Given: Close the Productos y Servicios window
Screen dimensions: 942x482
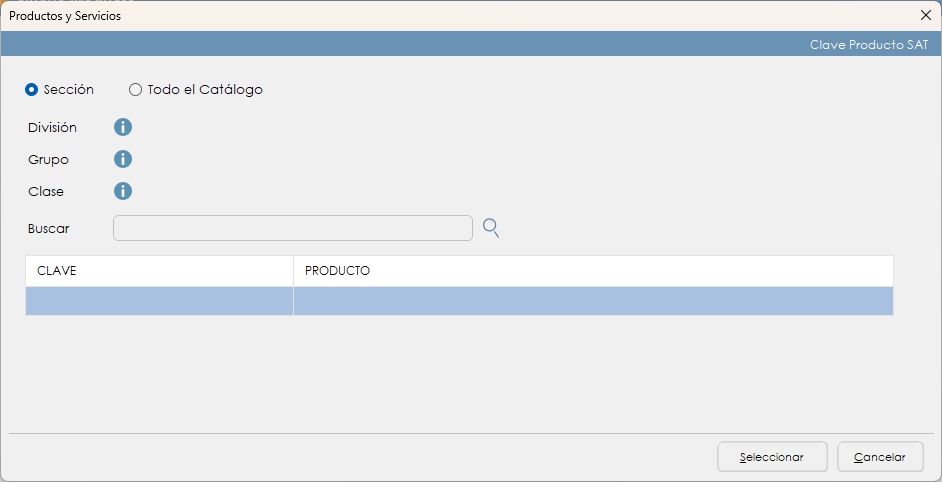Looking at the screenshot, I should coord(925,15).
